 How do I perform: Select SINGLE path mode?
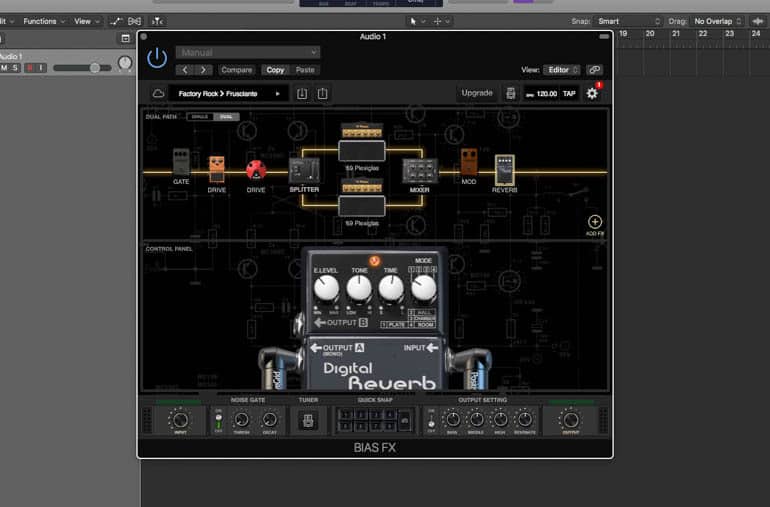pos(200,117)
